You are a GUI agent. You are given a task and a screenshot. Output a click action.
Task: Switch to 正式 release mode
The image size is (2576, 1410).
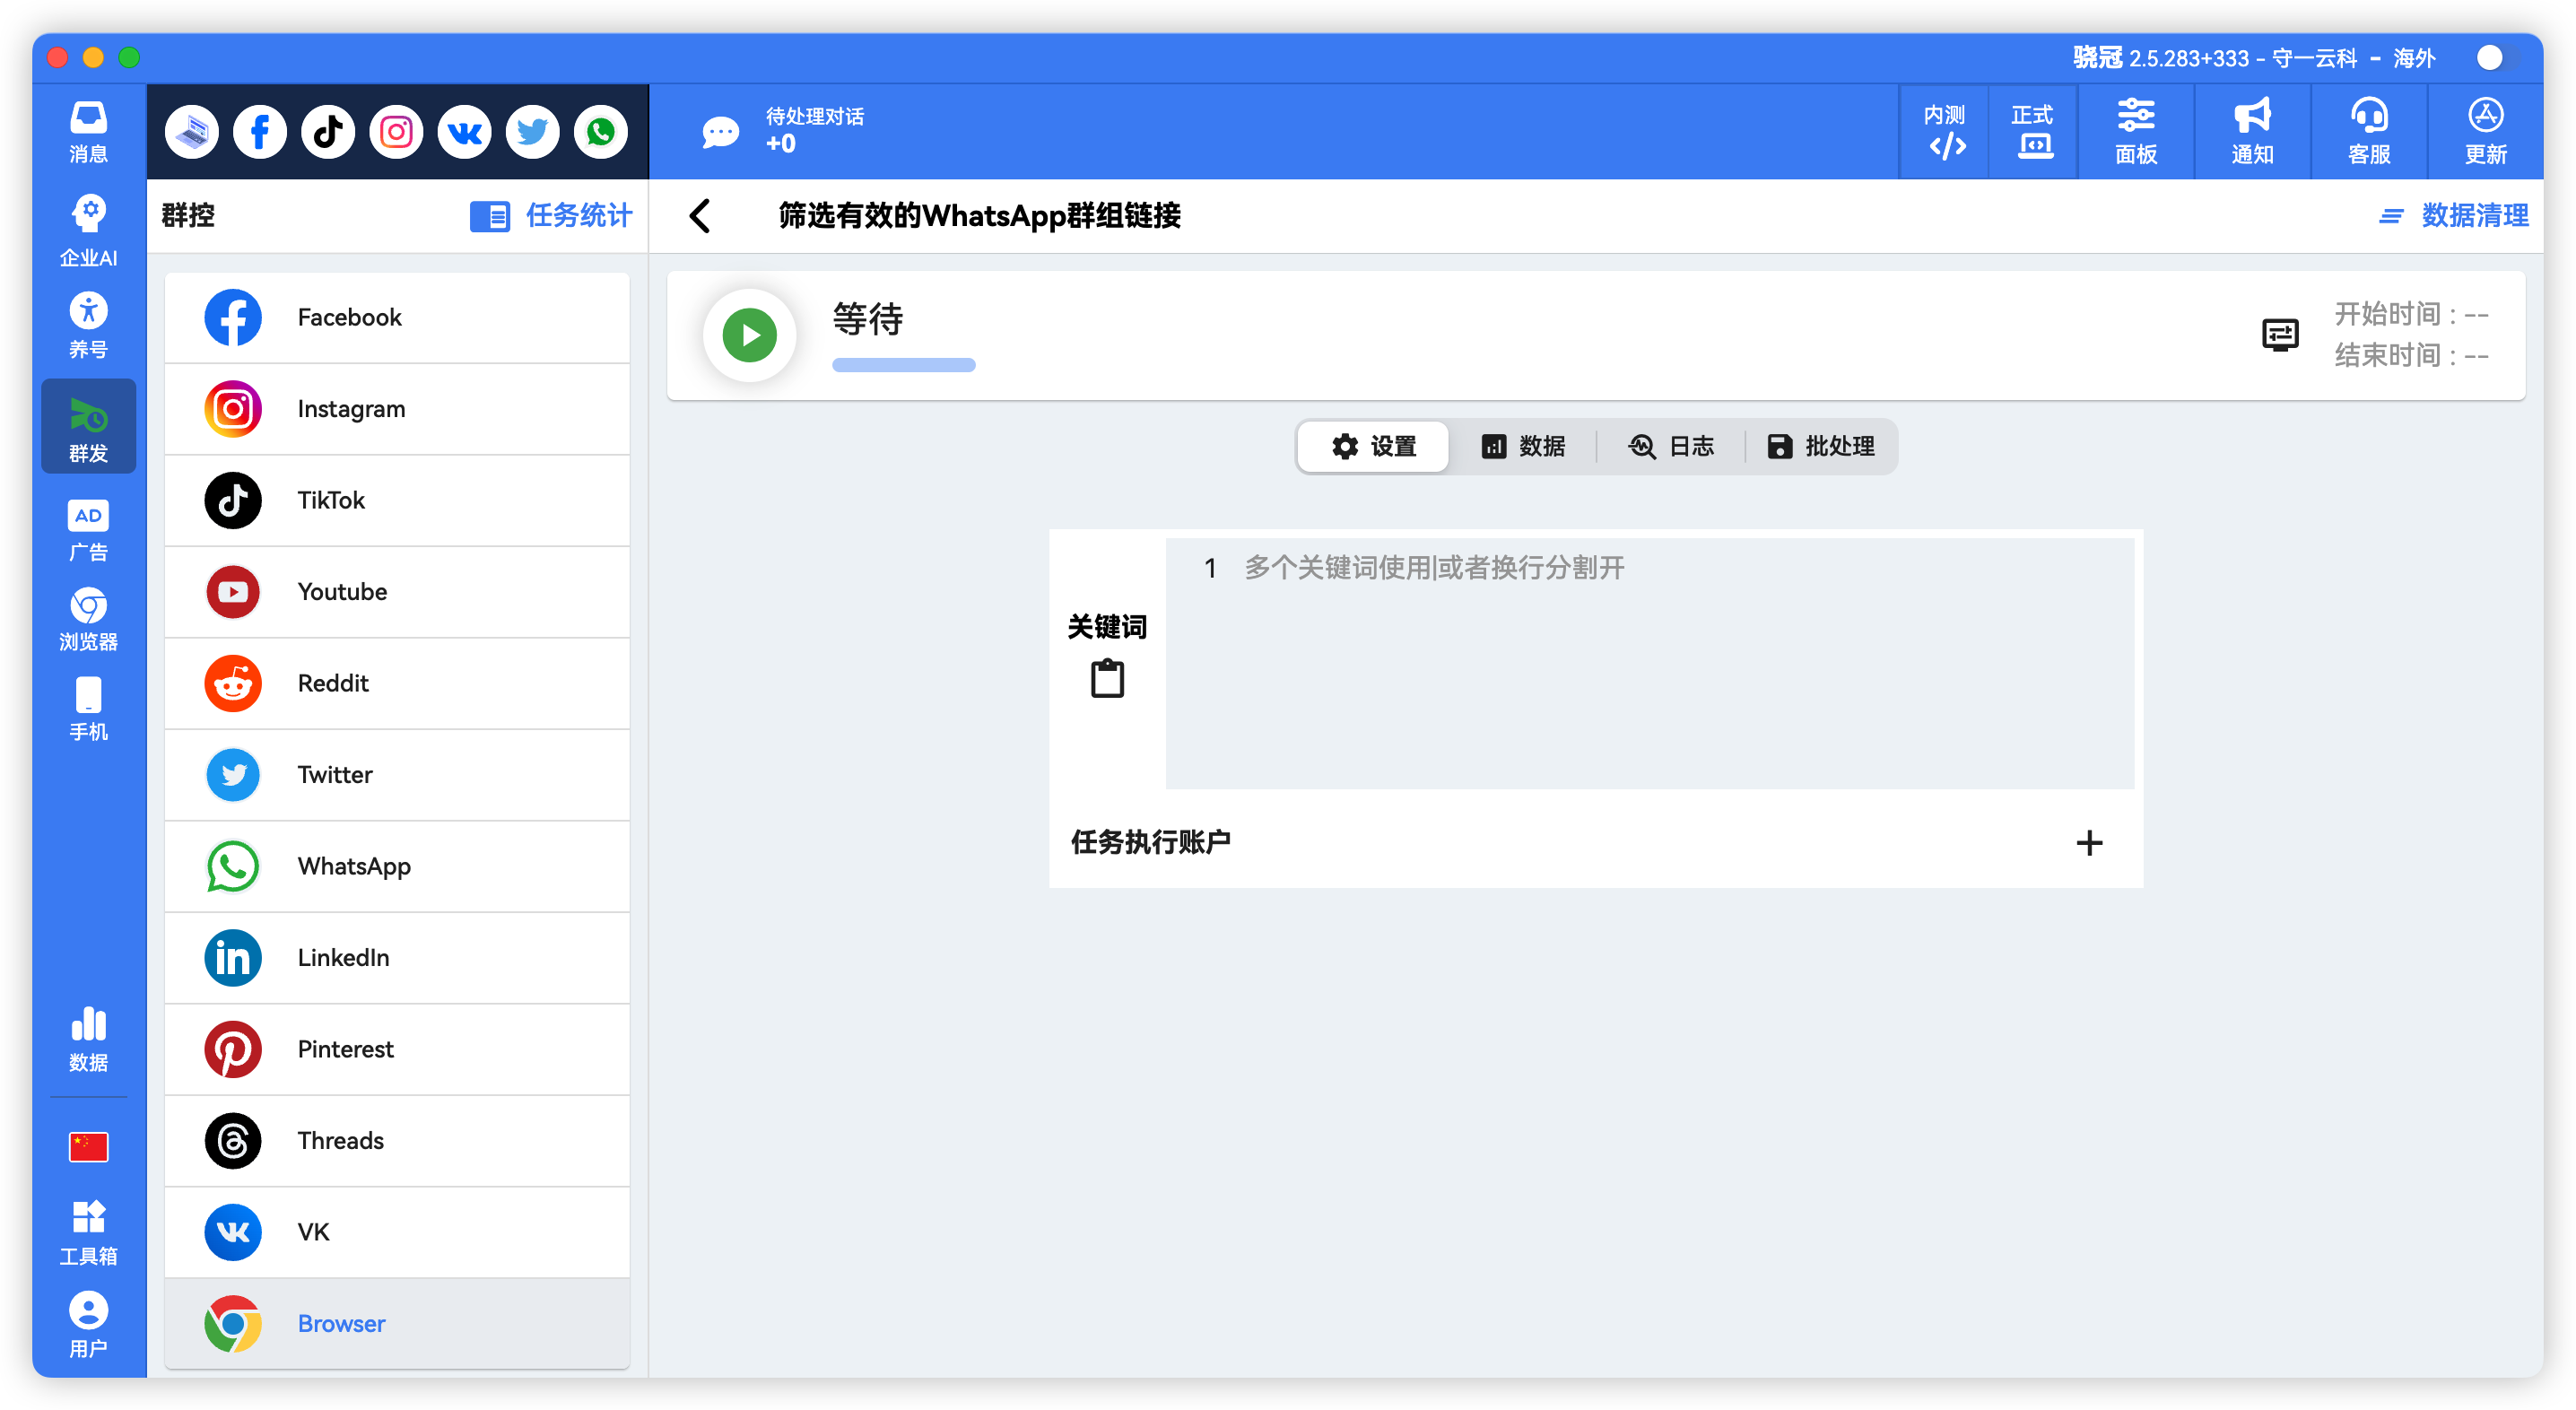tap(2034, 132)
